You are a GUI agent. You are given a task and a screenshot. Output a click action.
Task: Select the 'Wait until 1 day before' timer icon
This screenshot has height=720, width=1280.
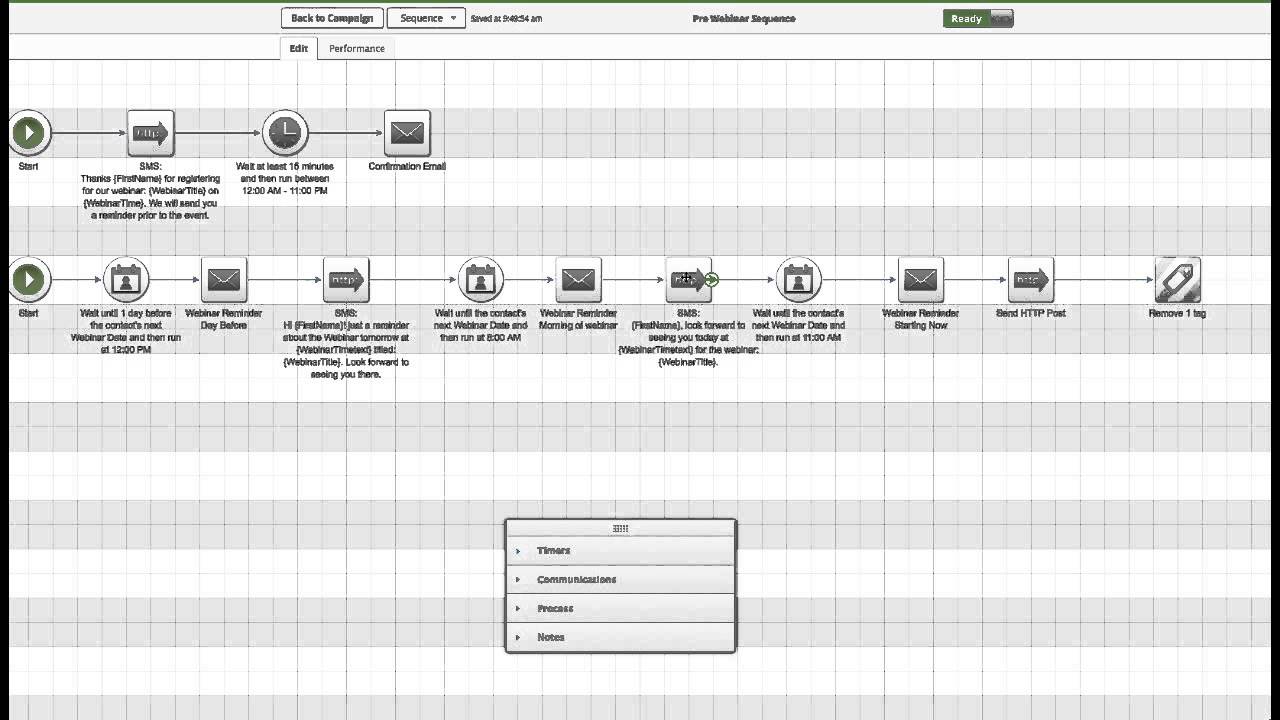tap(126, 279)
